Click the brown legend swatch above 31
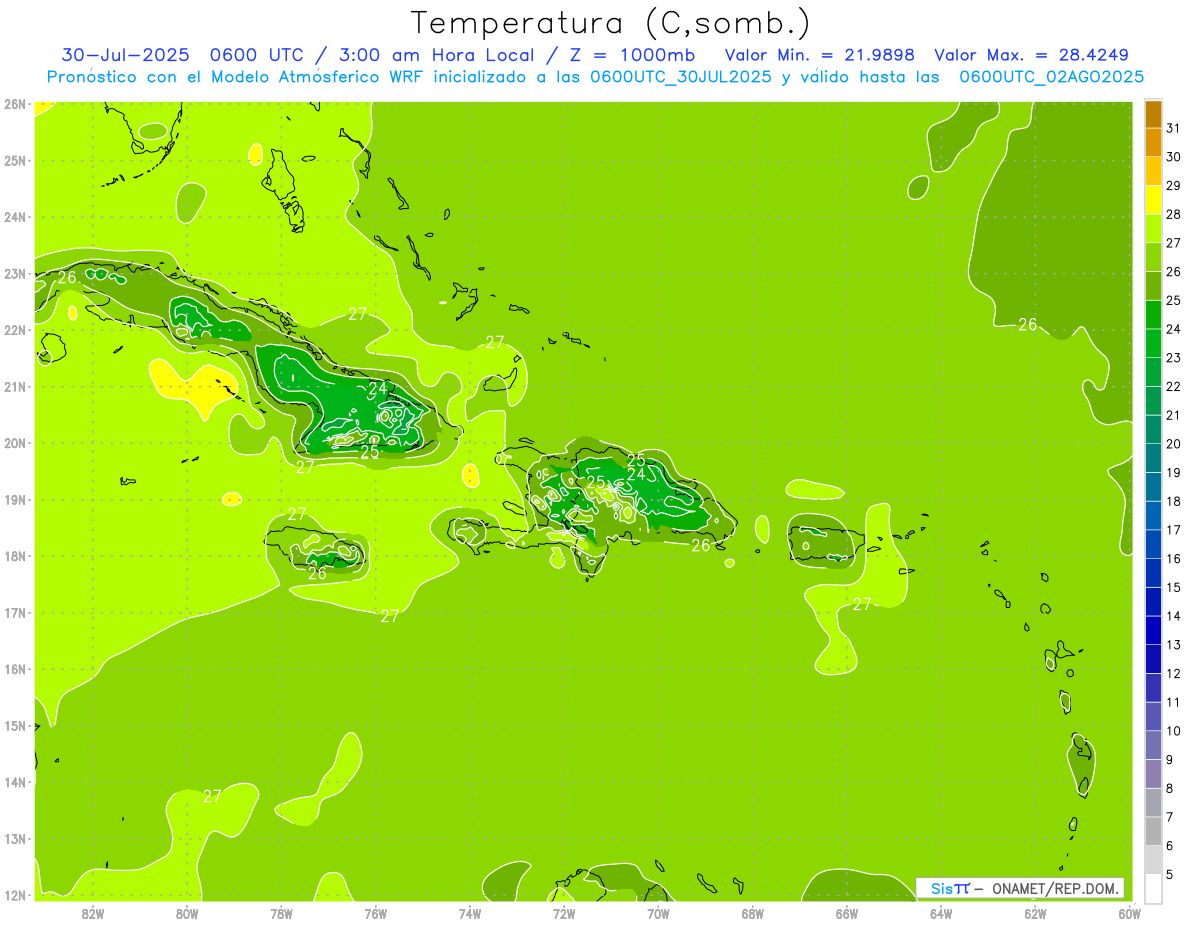 coord(1153,114)
